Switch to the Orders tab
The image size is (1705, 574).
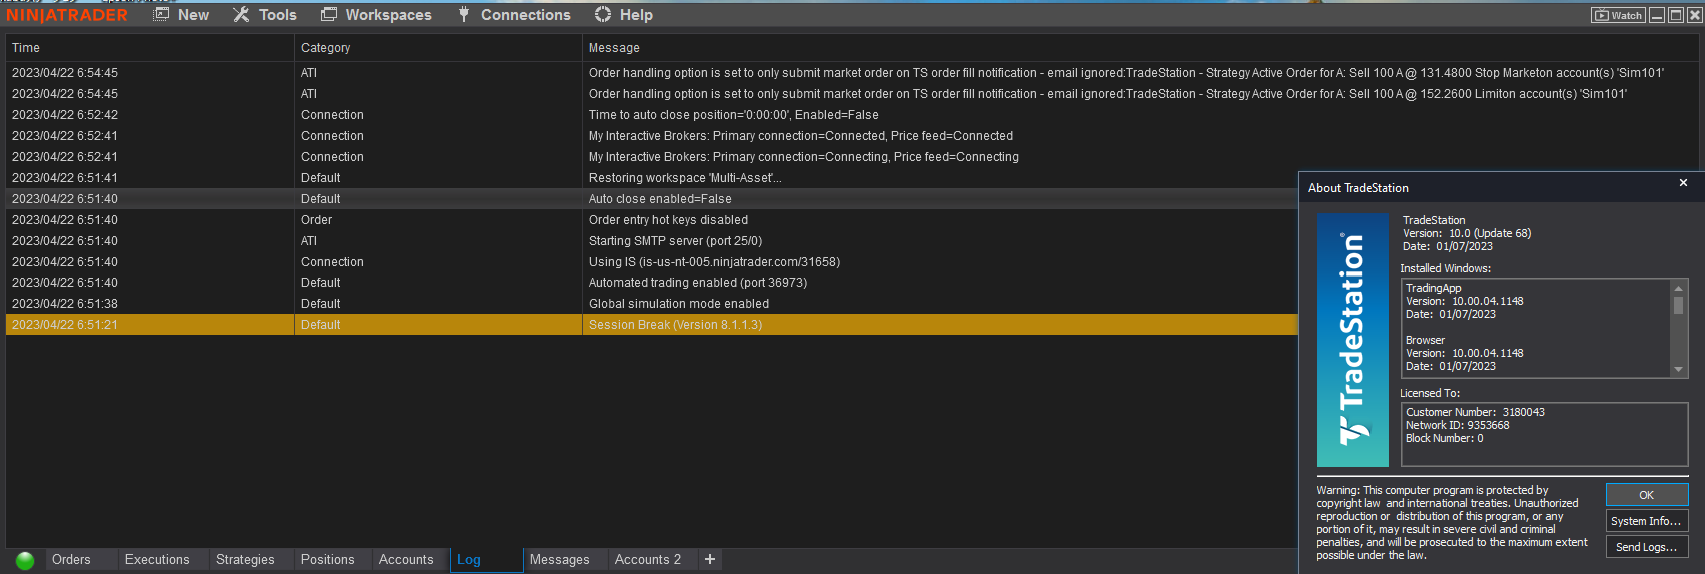coord(71,560)
